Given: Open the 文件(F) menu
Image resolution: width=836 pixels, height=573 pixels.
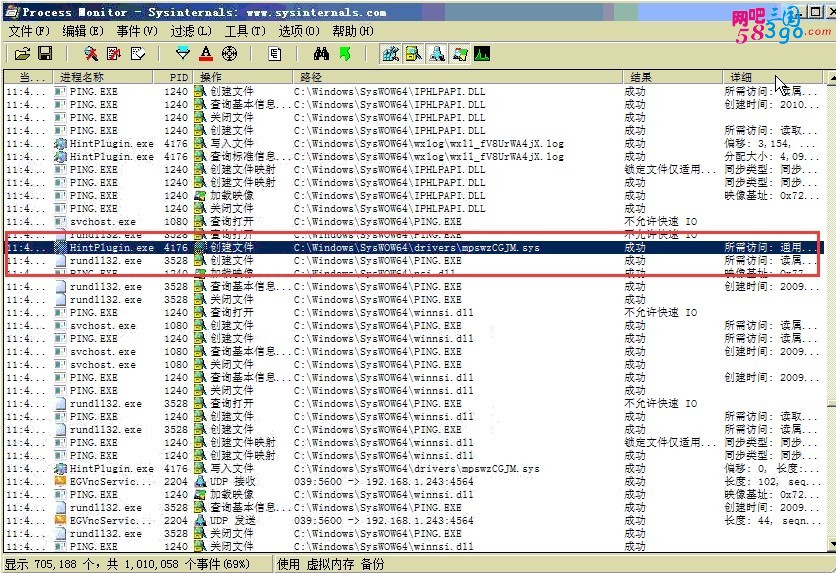Looking at the screenshot, I should coord(29,31).
